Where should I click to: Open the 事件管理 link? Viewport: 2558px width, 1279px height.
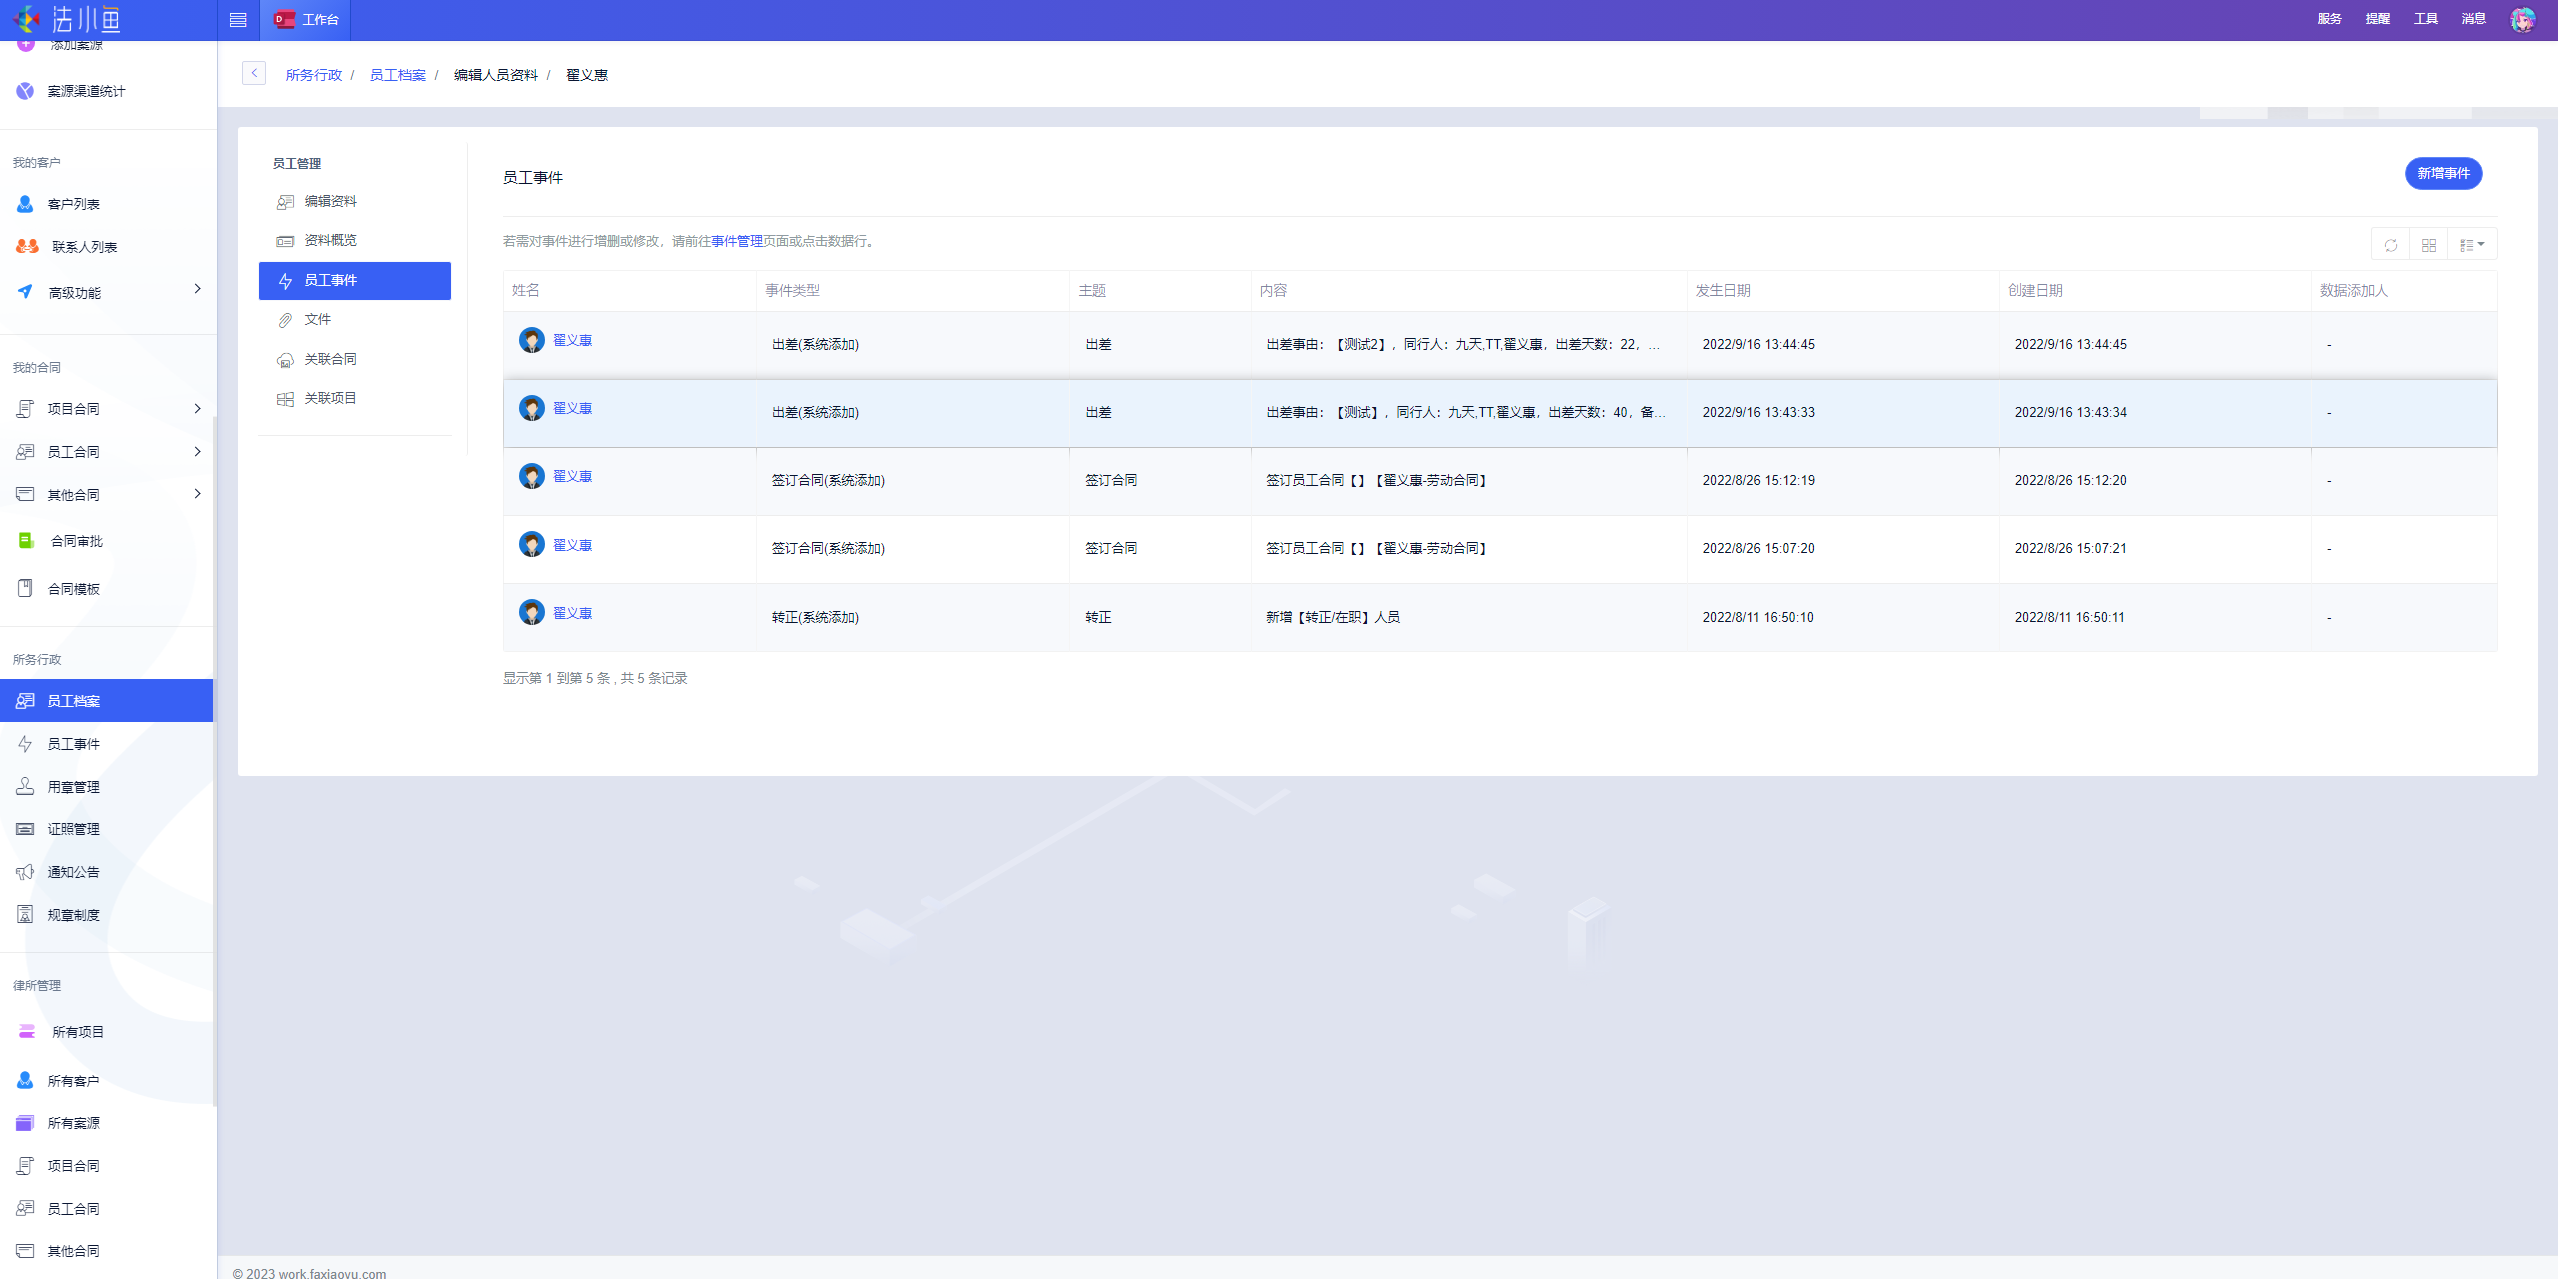pyautogui.click(x=736, y=241)
